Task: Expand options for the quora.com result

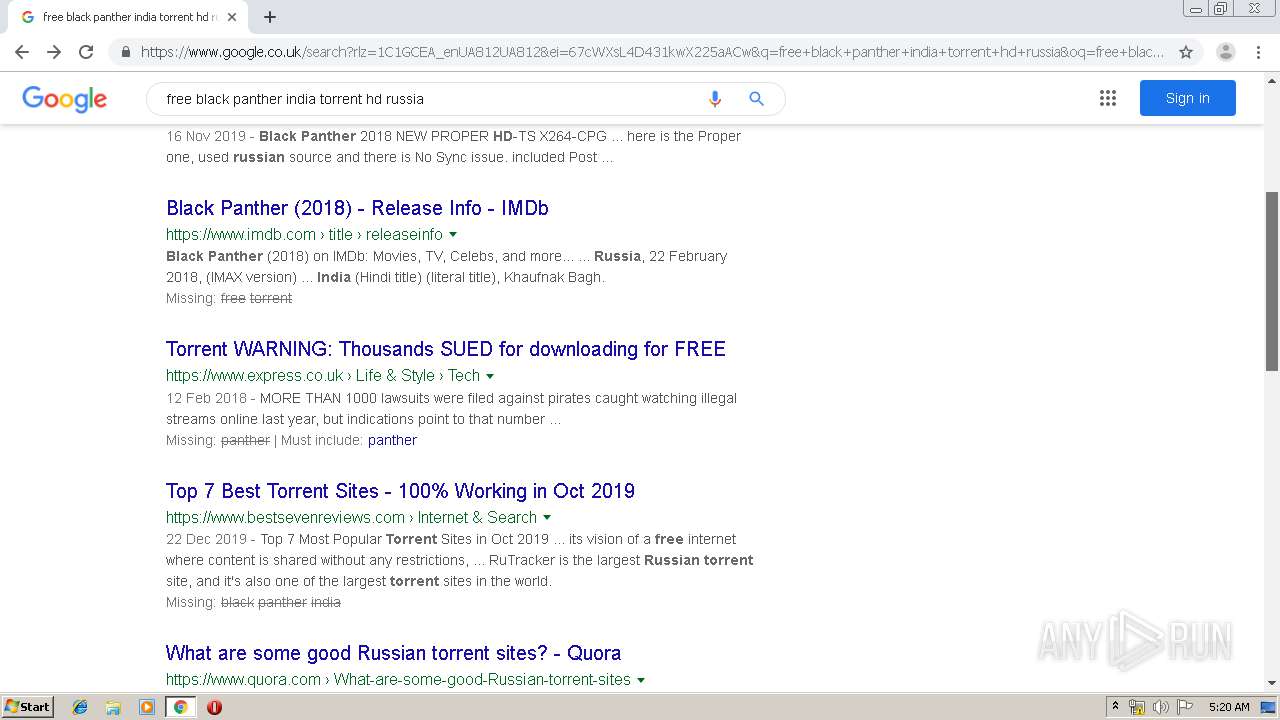Action: point(641,680)
